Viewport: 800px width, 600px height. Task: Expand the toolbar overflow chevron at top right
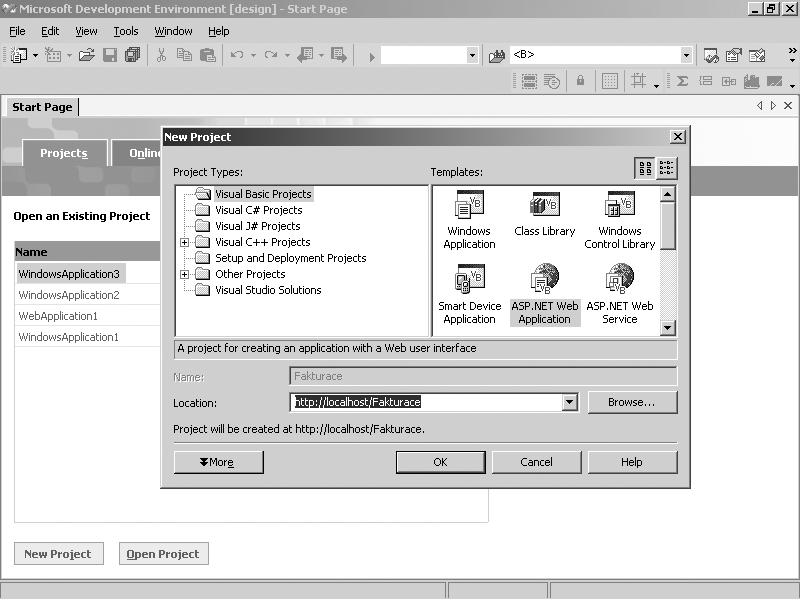(x=792, y=55)
